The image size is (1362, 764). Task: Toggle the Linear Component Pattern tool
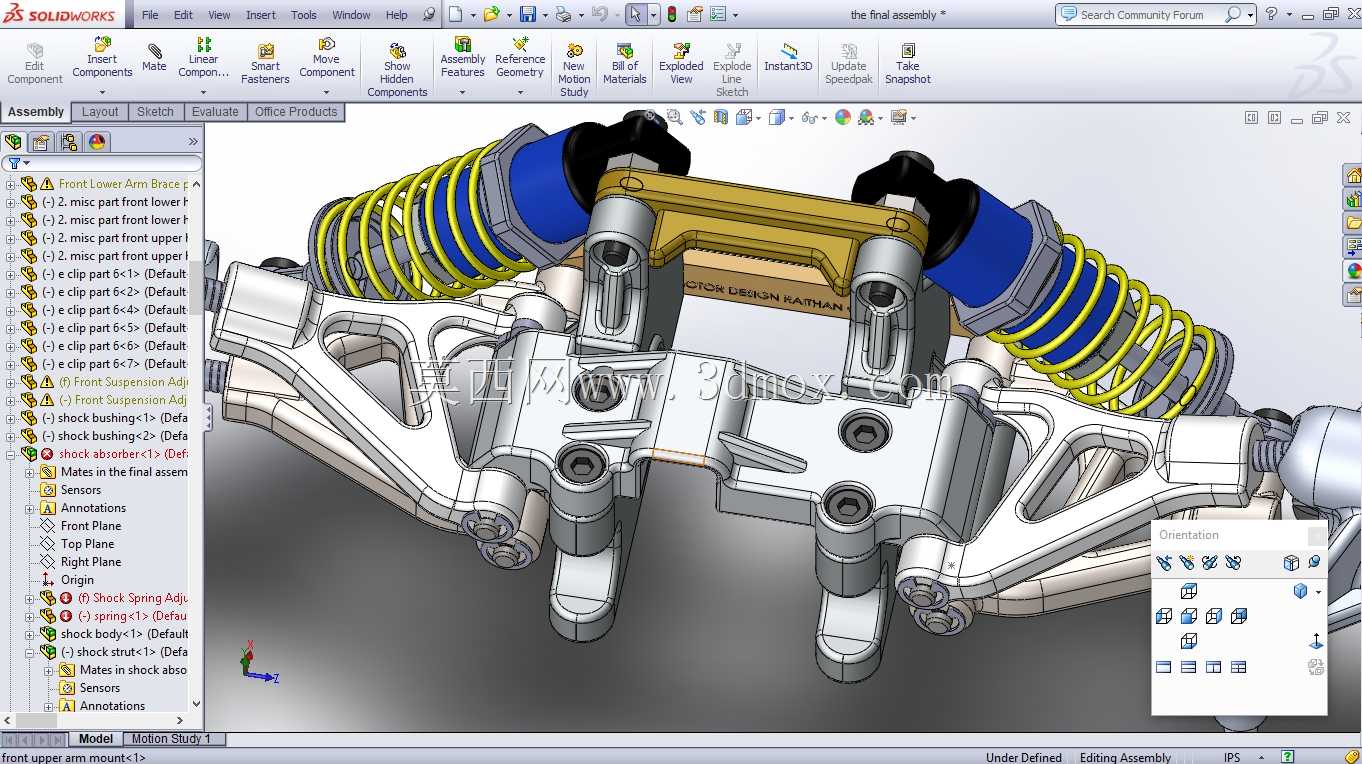tap(203, 58)
